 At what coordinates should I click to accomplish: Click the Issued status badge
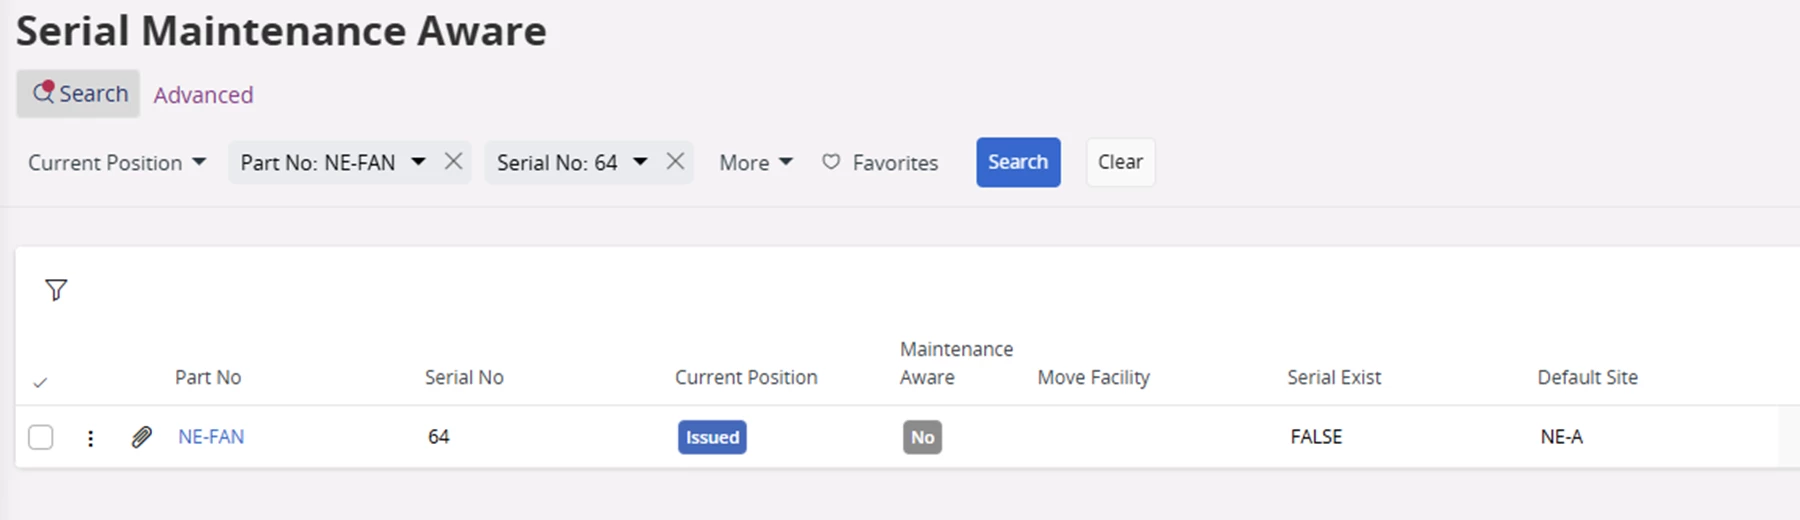click(x=712, y=437)
